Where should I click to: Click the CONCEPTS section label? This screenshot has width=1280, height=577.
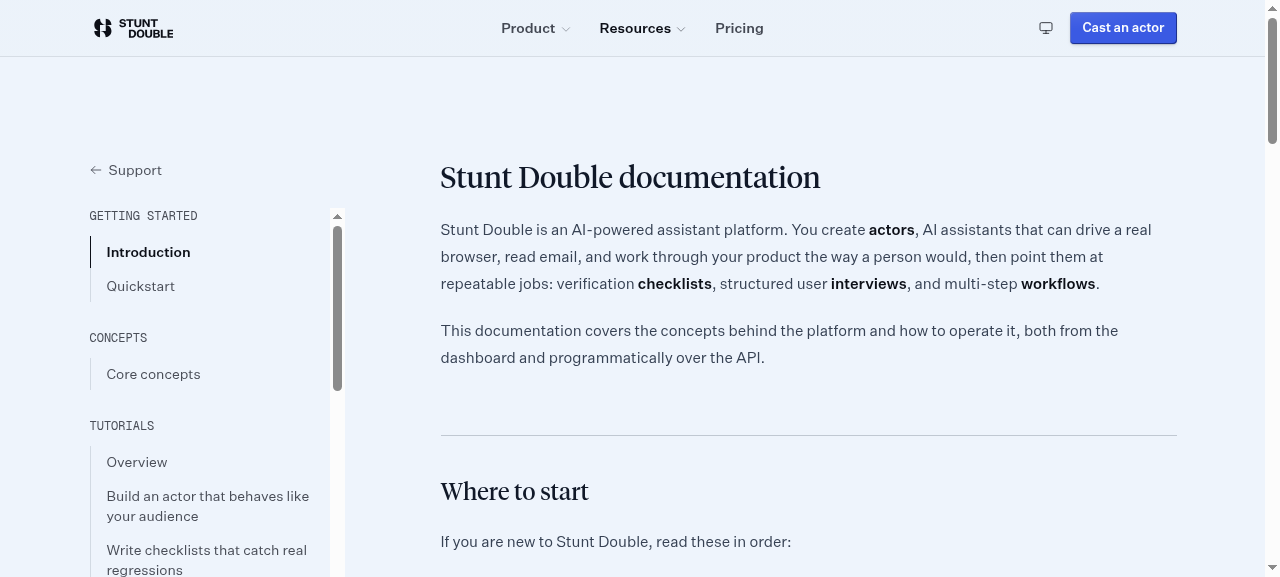pos(118,338)
